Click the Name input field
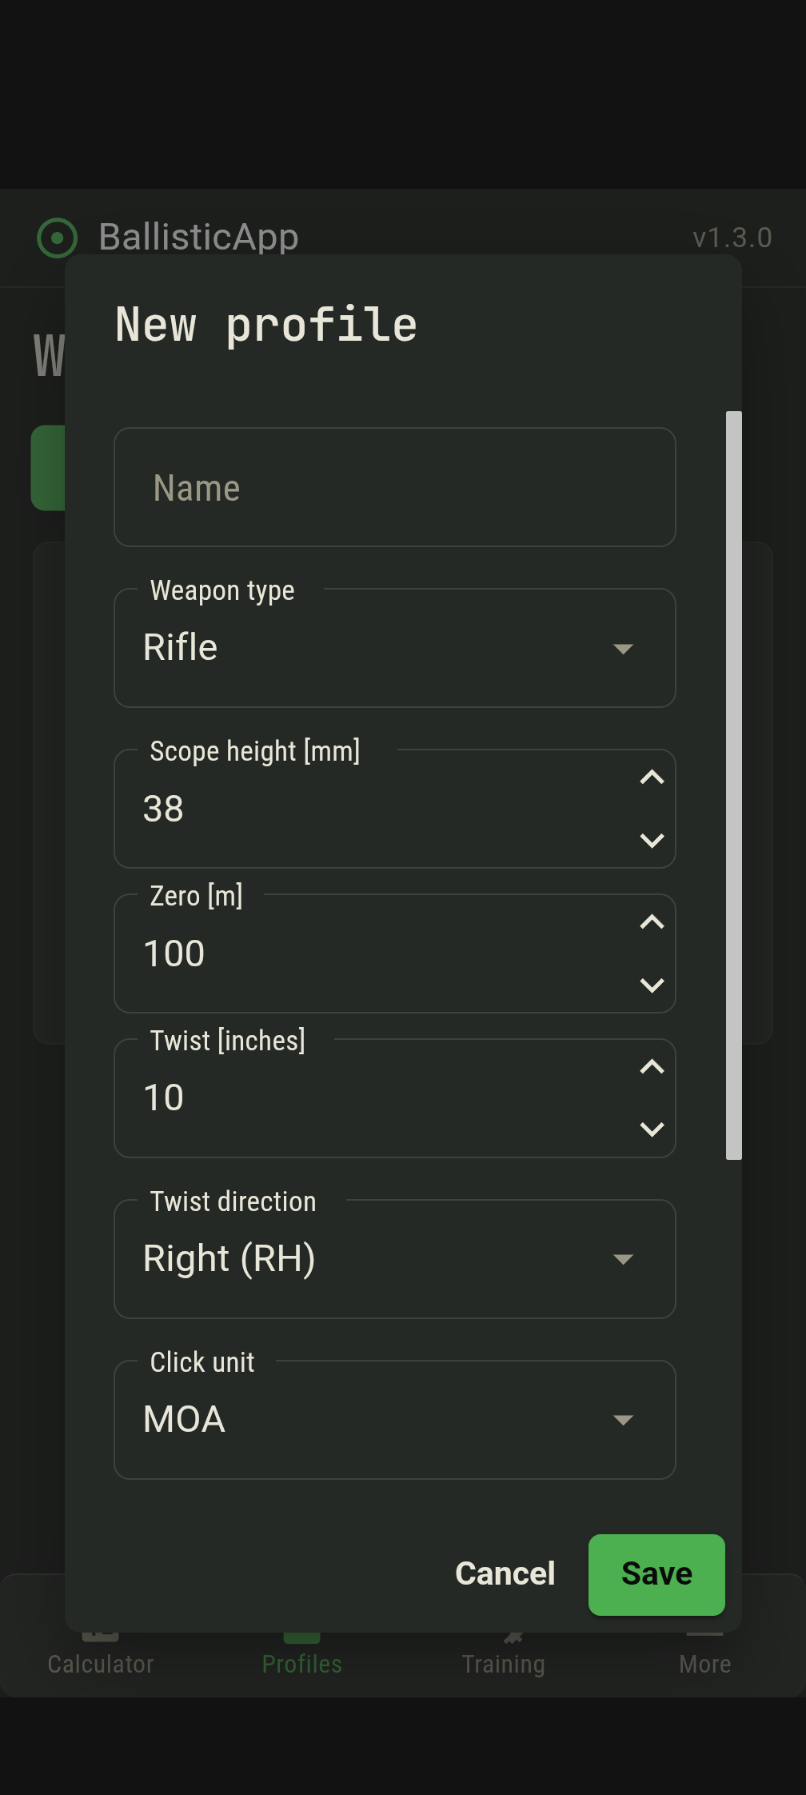 click(395, 487)
